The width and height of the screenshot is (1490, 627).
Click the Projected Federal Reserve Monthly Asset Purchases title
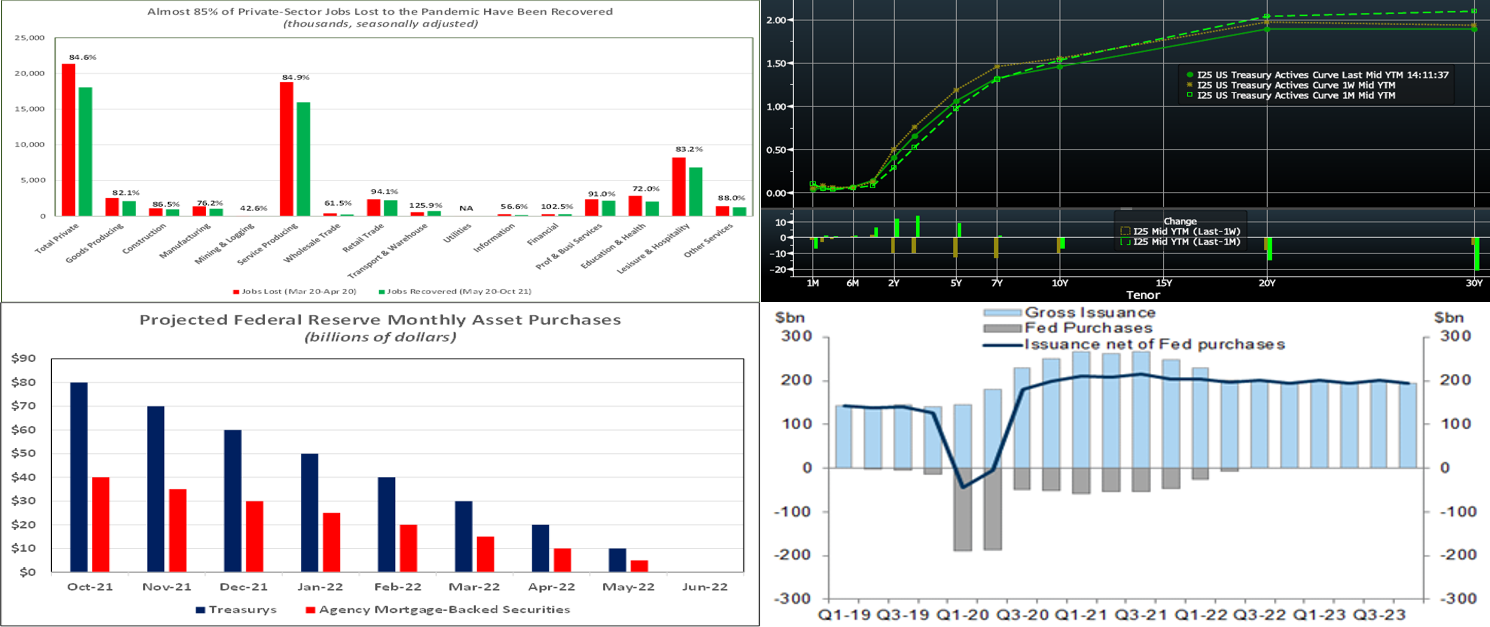[380, 320]
